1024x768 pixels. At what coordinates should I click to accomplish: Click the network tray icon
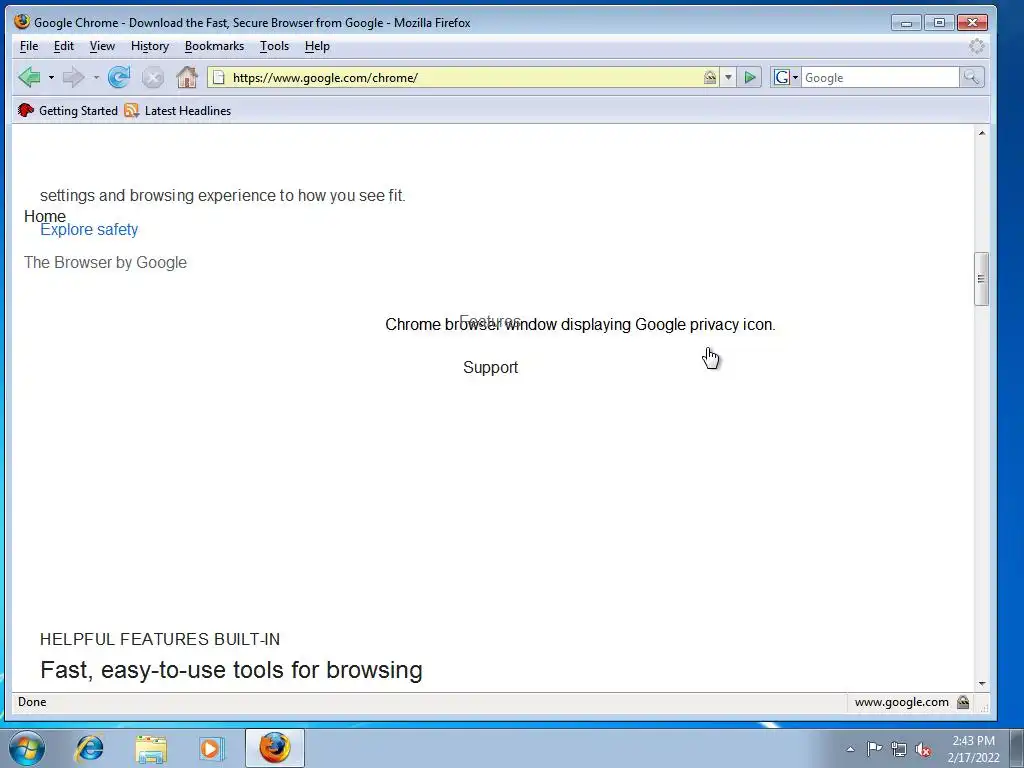click(x=899, y=749)
